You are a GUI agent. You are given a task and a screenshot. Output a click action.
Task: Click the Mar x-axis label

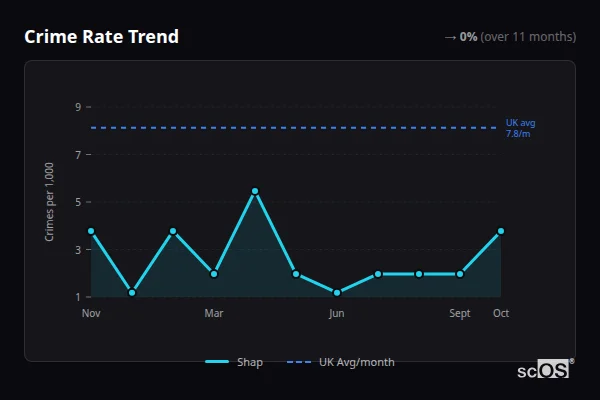[214, 313]
